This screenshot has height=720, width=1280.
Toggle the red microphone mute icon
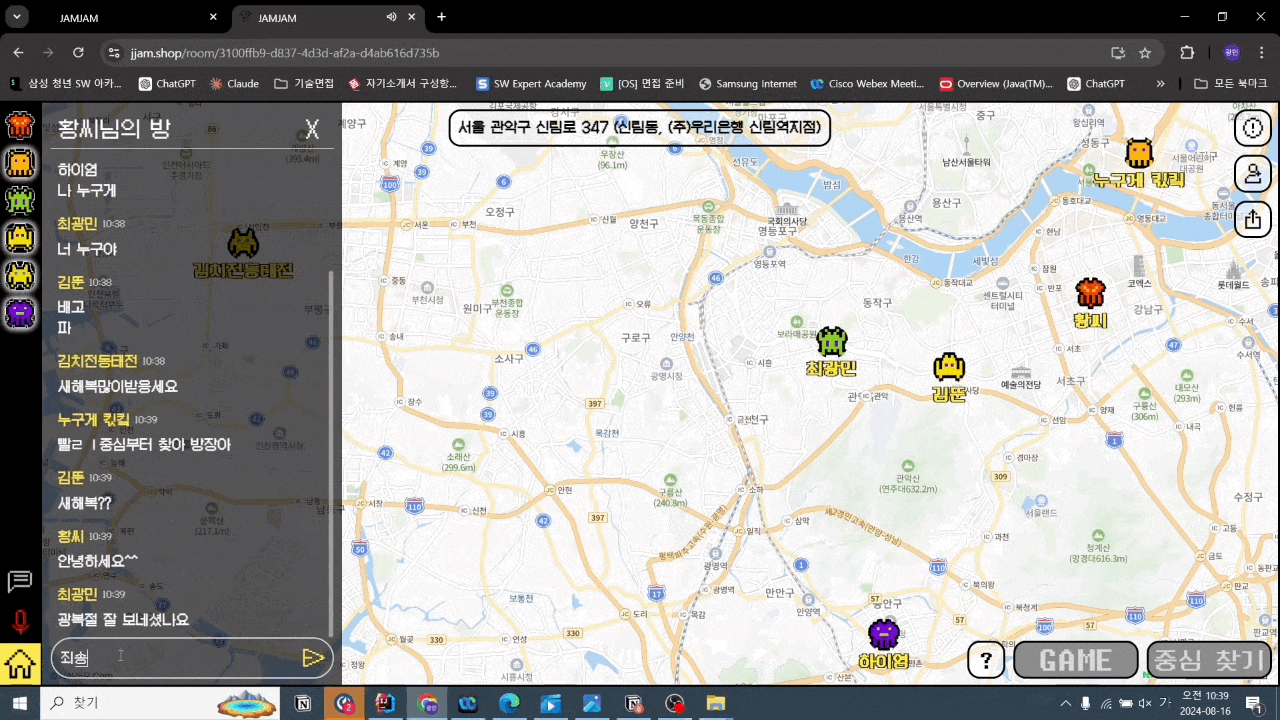tap(20, 622)
